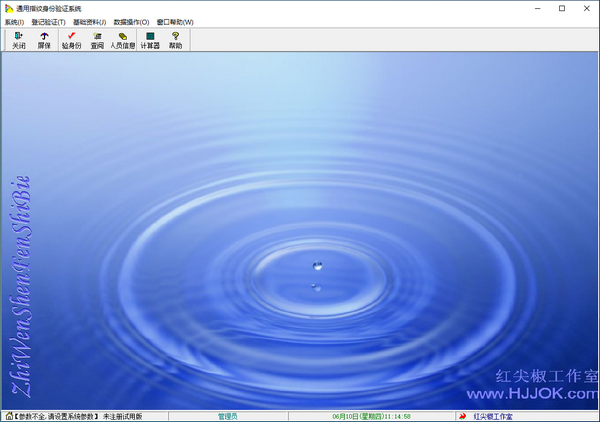Screen dimensions: 600x422
Task: Open the 登记验证(T) menu
Action: pyautogui.click(x=48, y=22)
